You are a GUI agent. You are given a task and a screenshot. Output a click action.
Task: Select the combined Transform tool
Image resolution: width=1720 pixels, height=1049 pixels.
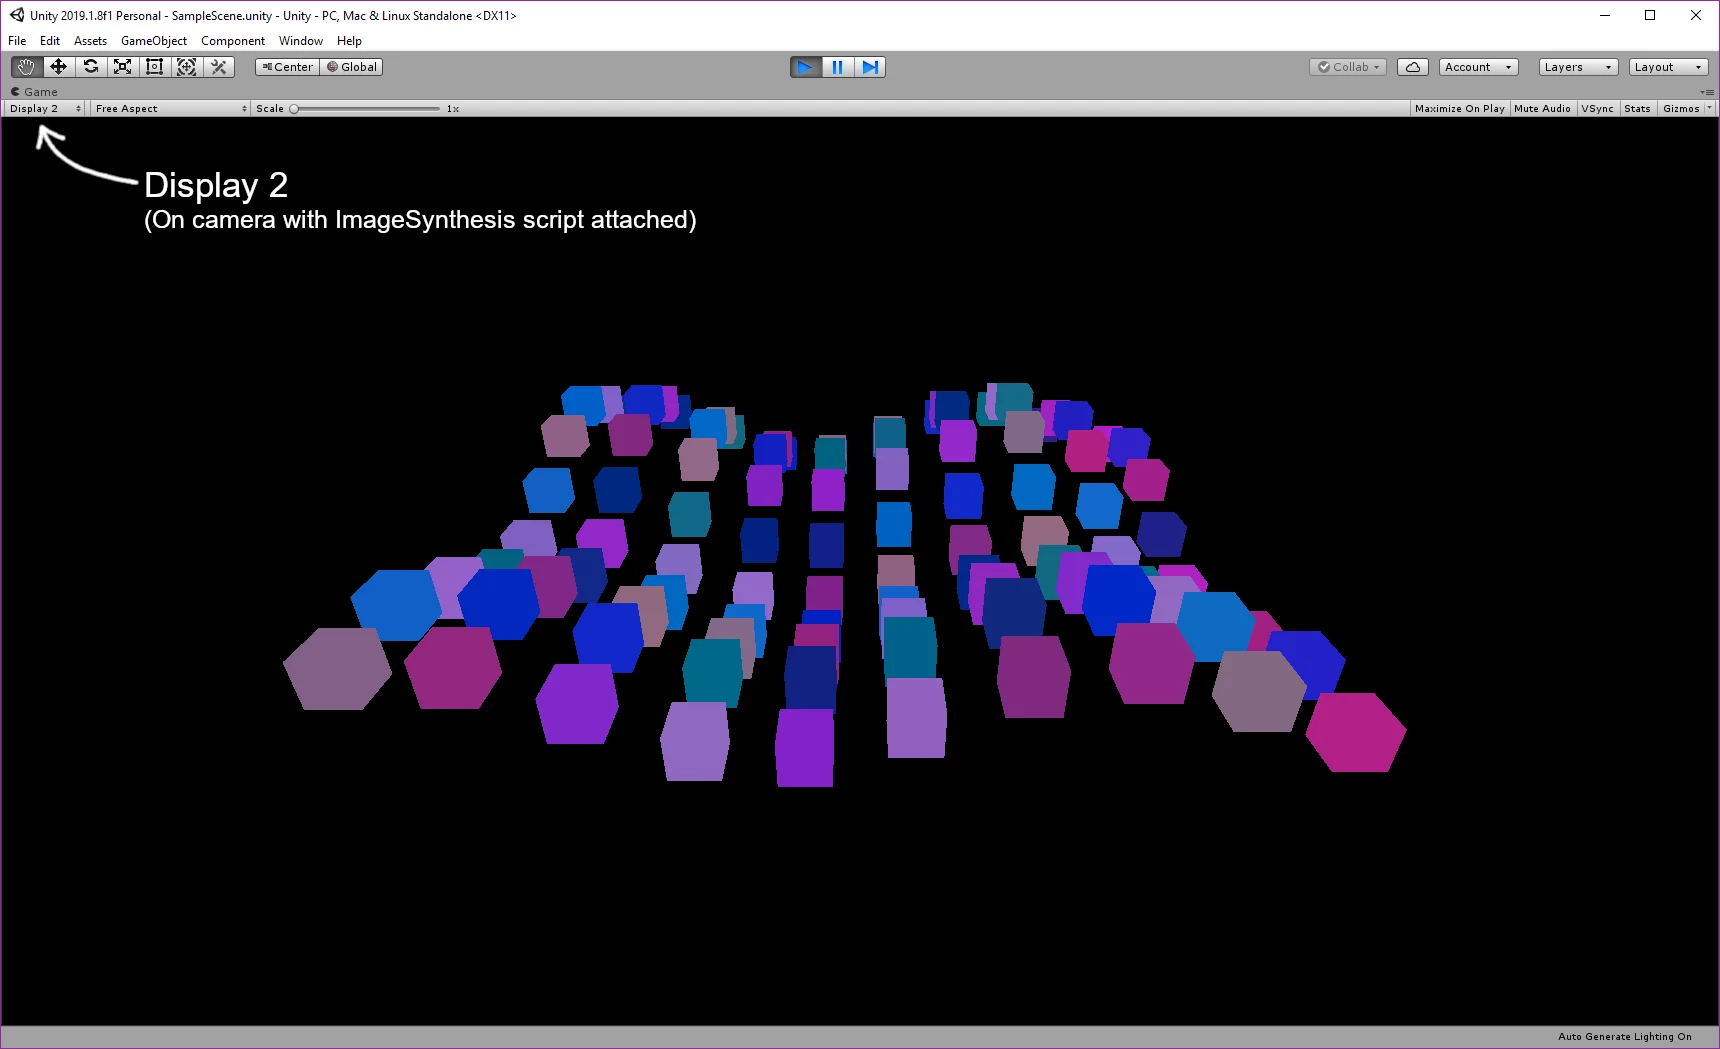pyautogui.click(x=186, y=67)
